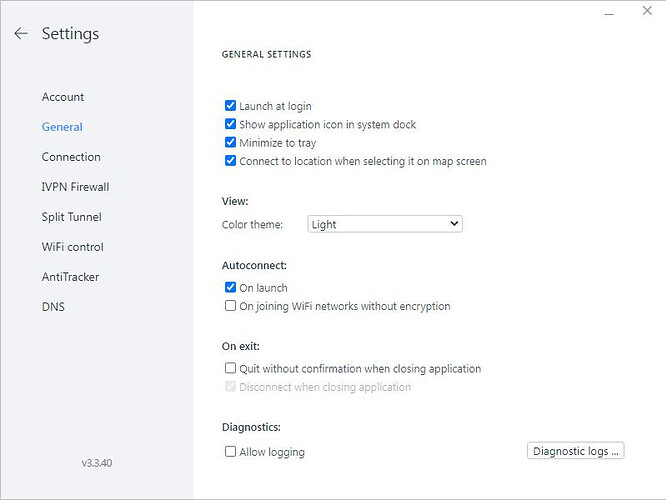Switch to IVPN Firewall settings

coord(75,187)
